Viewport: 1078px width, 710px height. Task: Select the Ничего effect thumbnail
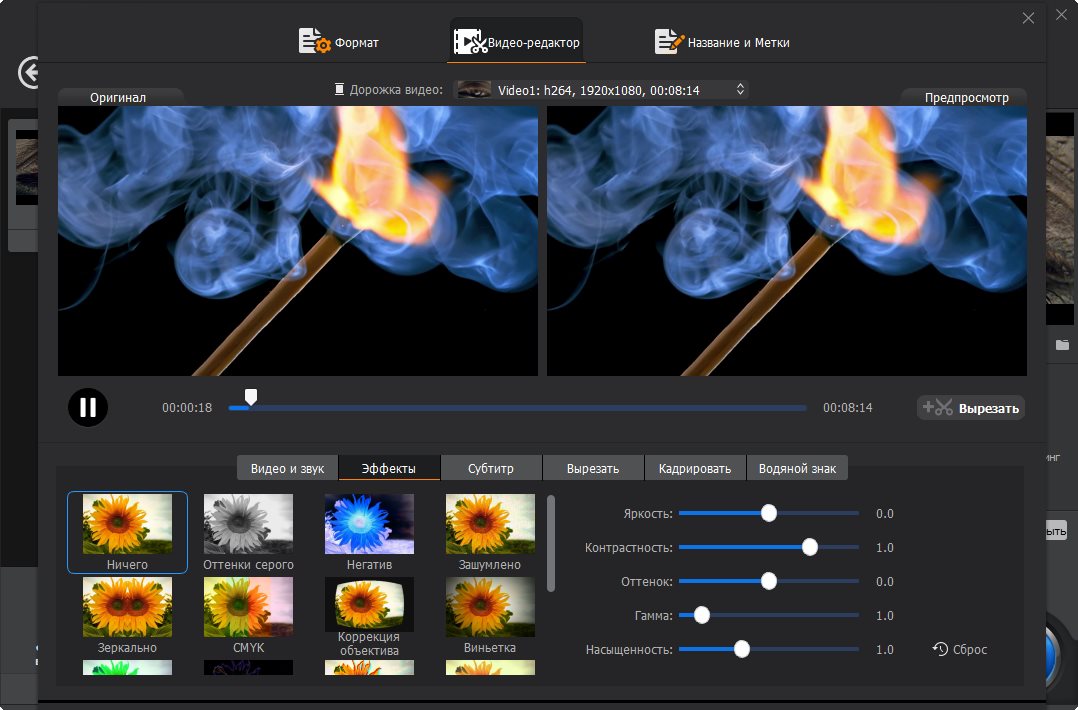(127, 524)
